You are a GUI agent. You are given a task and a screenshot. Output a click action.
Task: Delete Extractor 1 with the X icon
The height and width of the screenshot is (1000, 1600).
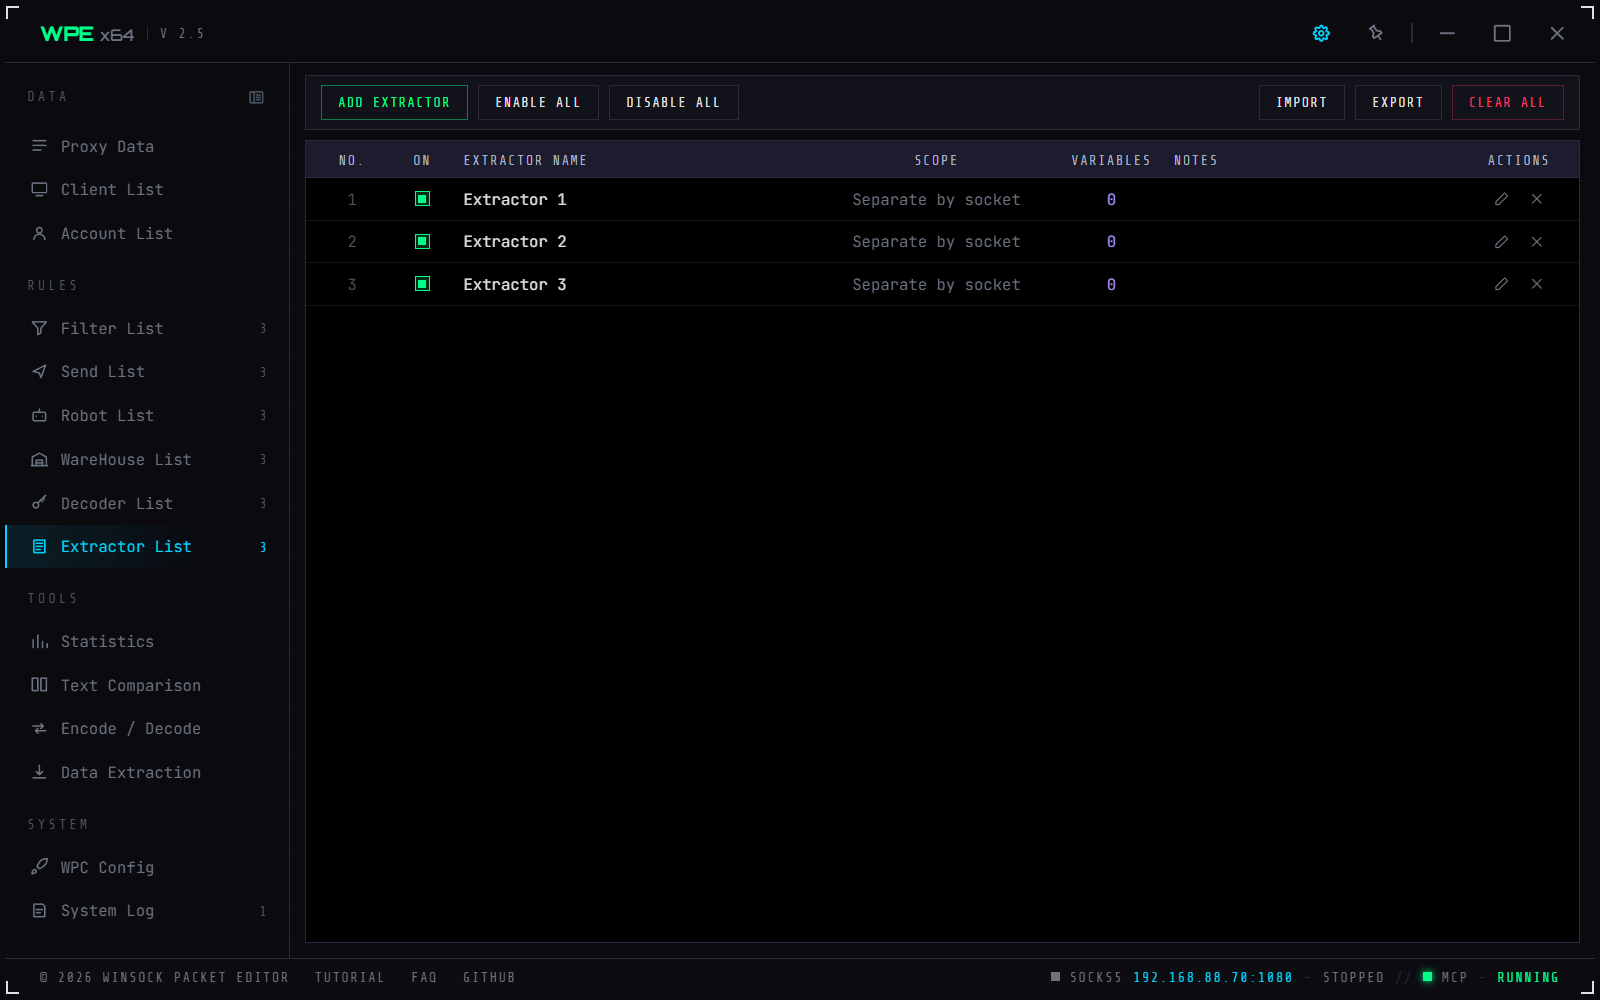coord(1537,199)
